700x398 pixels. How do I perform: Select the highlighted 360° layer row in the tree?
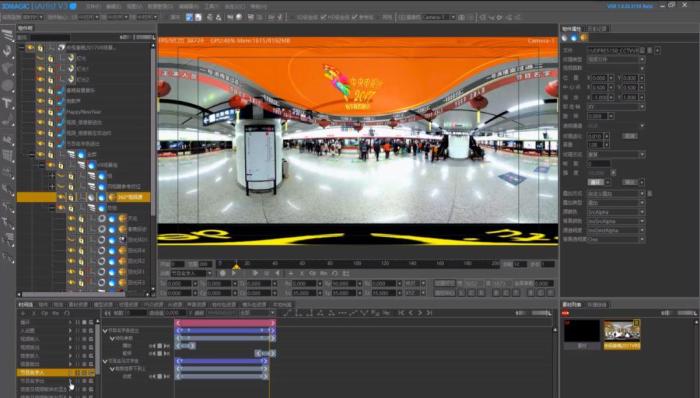(83, 197)
